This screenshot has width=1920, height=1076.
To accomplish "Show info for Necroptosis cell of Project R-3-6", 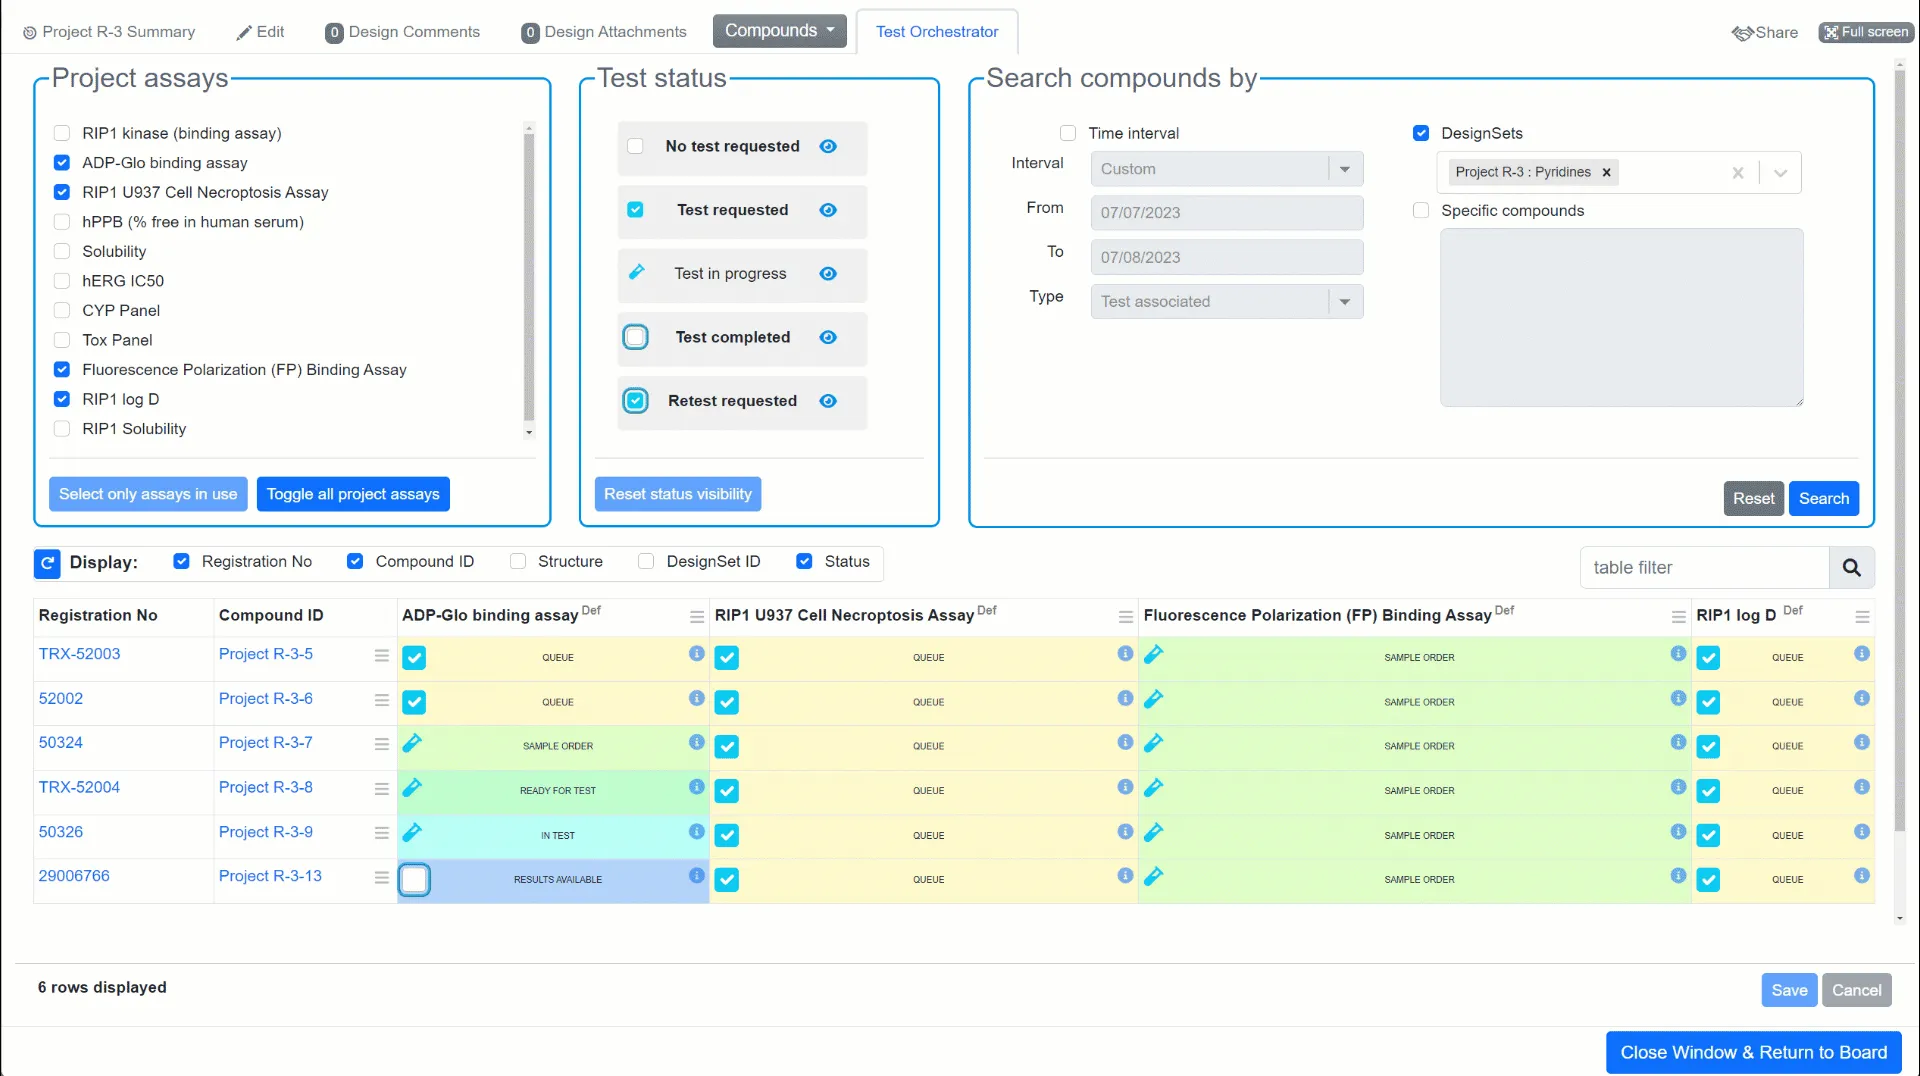I will pos(1126,698).
